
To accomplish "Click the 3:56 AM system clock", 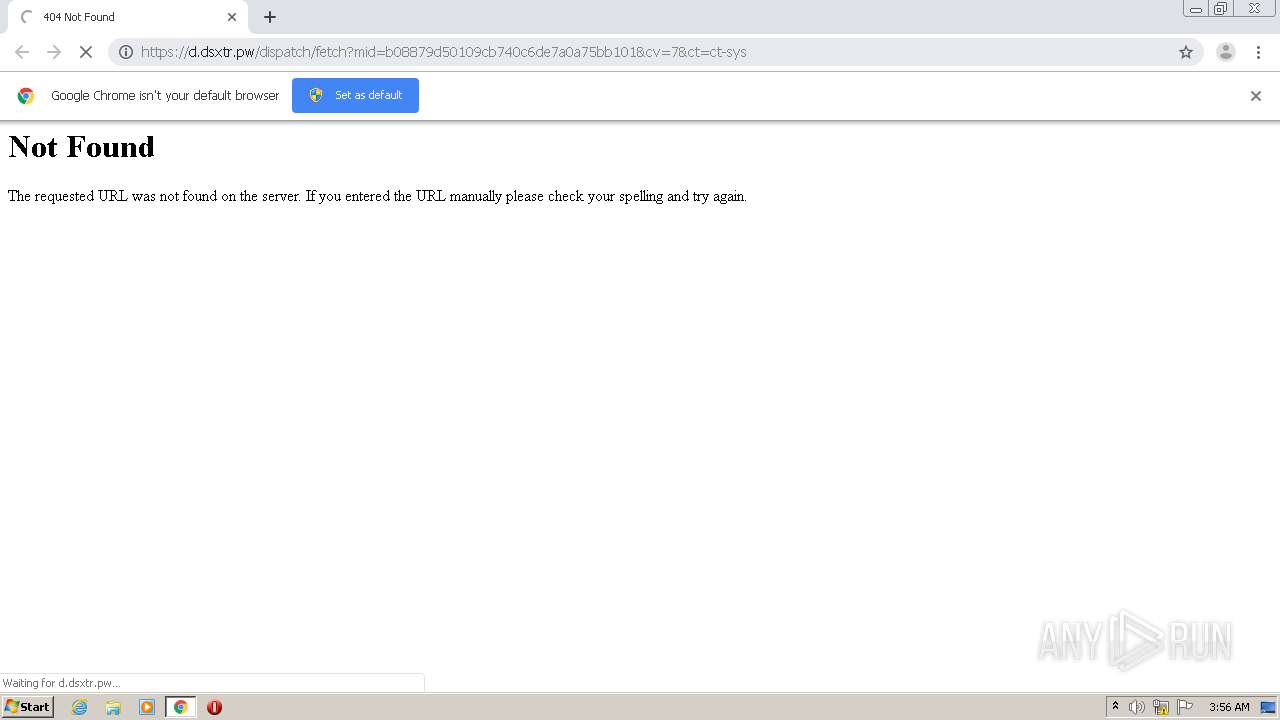I will pos(1229,707).
